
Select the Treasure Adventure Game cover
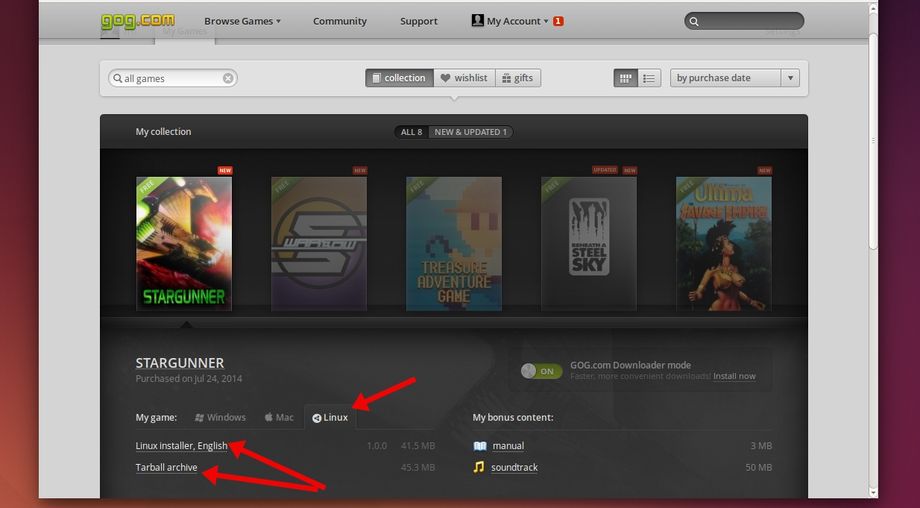(x=454, y=243)
